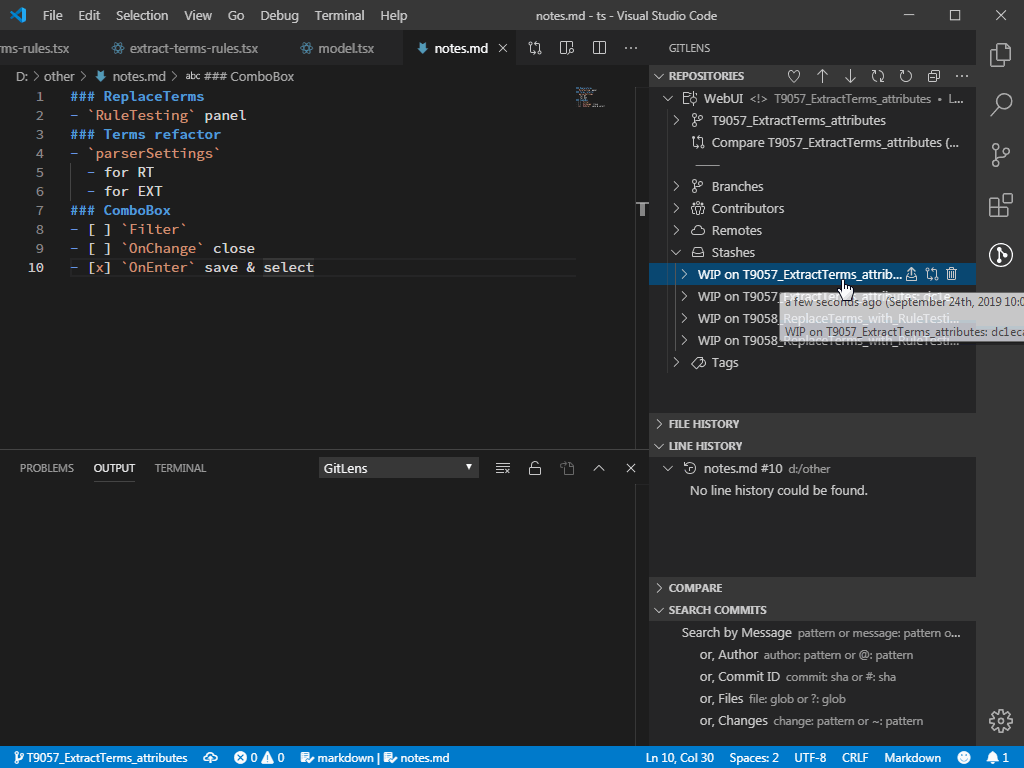
Task: Switch to the model.tsx tab
Action: tap(337, 48)
